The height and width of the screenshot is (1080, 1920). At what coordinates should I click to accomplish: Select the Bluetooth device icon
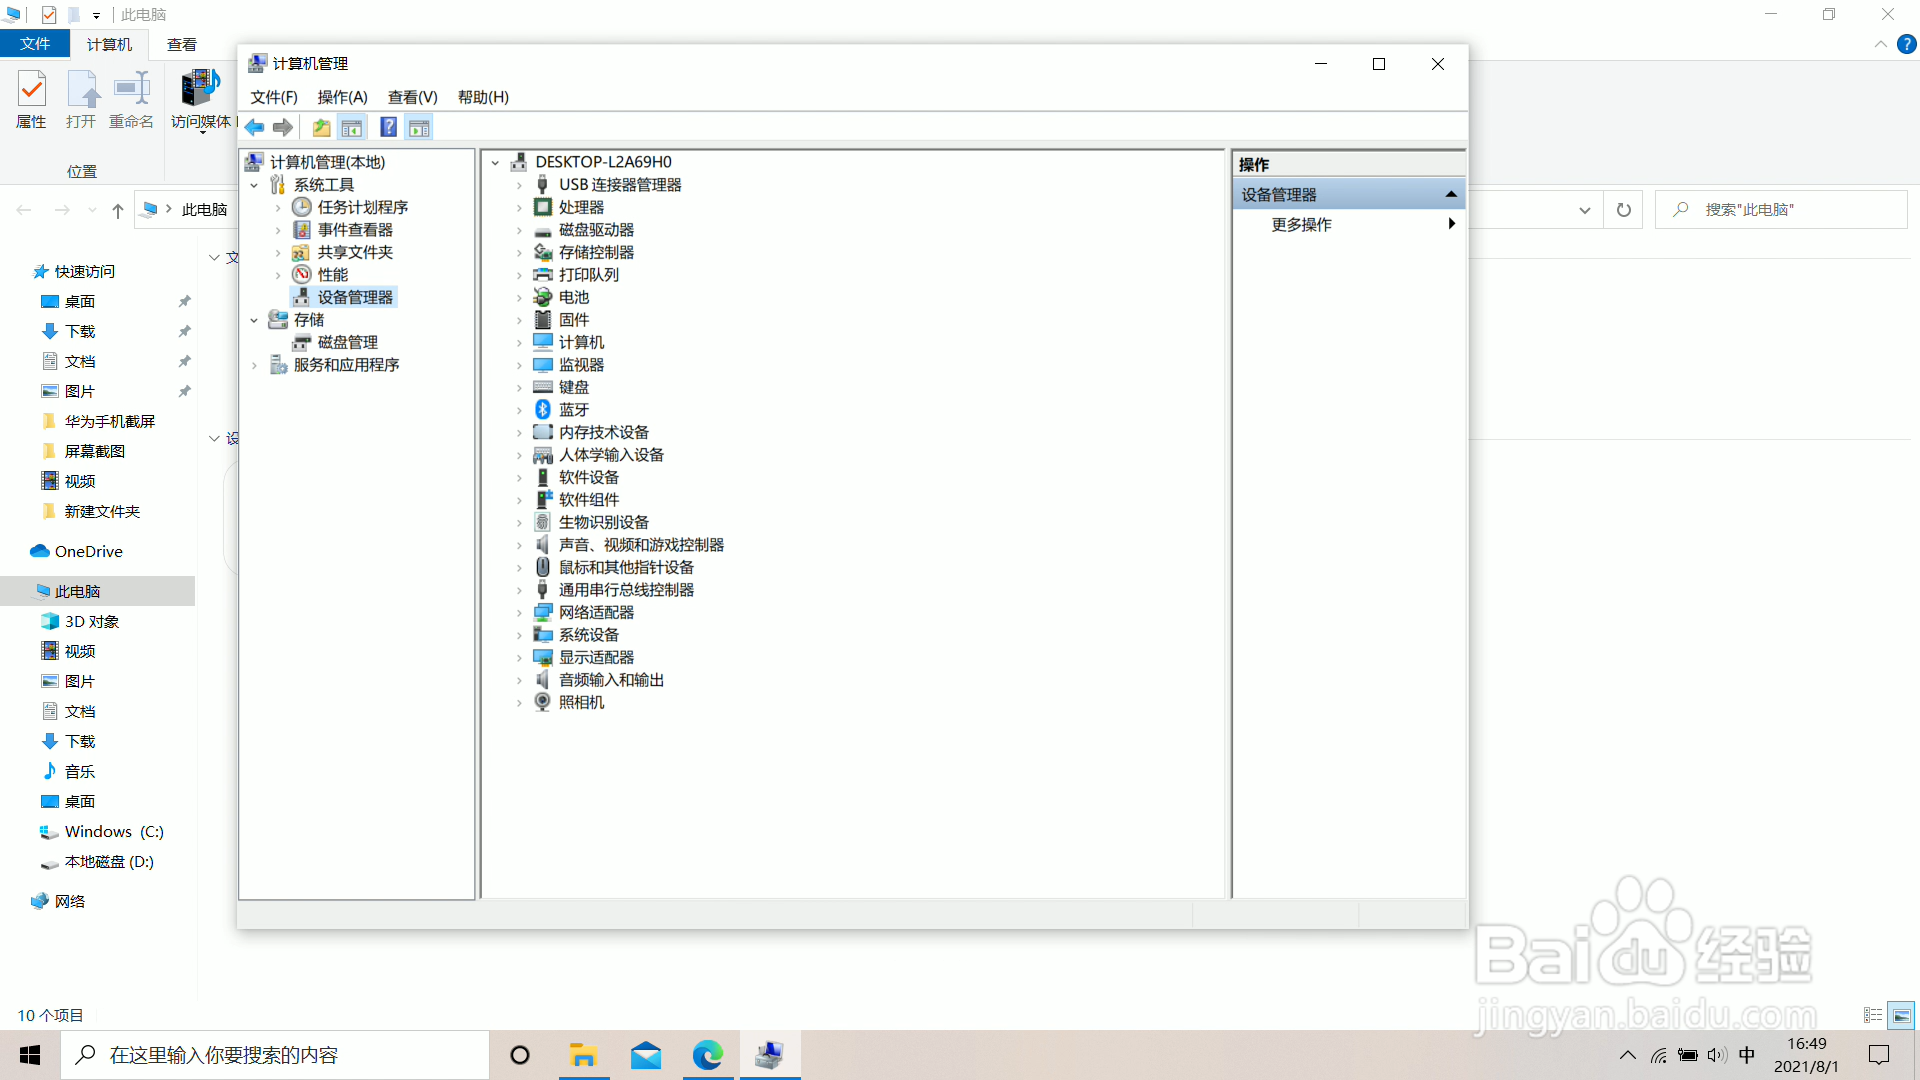click(x=543, y=410)
